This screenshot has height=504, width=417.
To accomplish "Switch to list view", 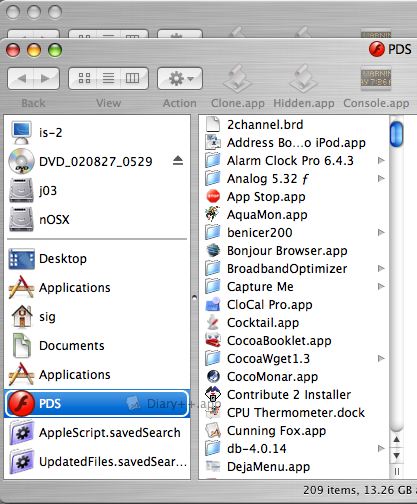I will (x=108, y=79).
